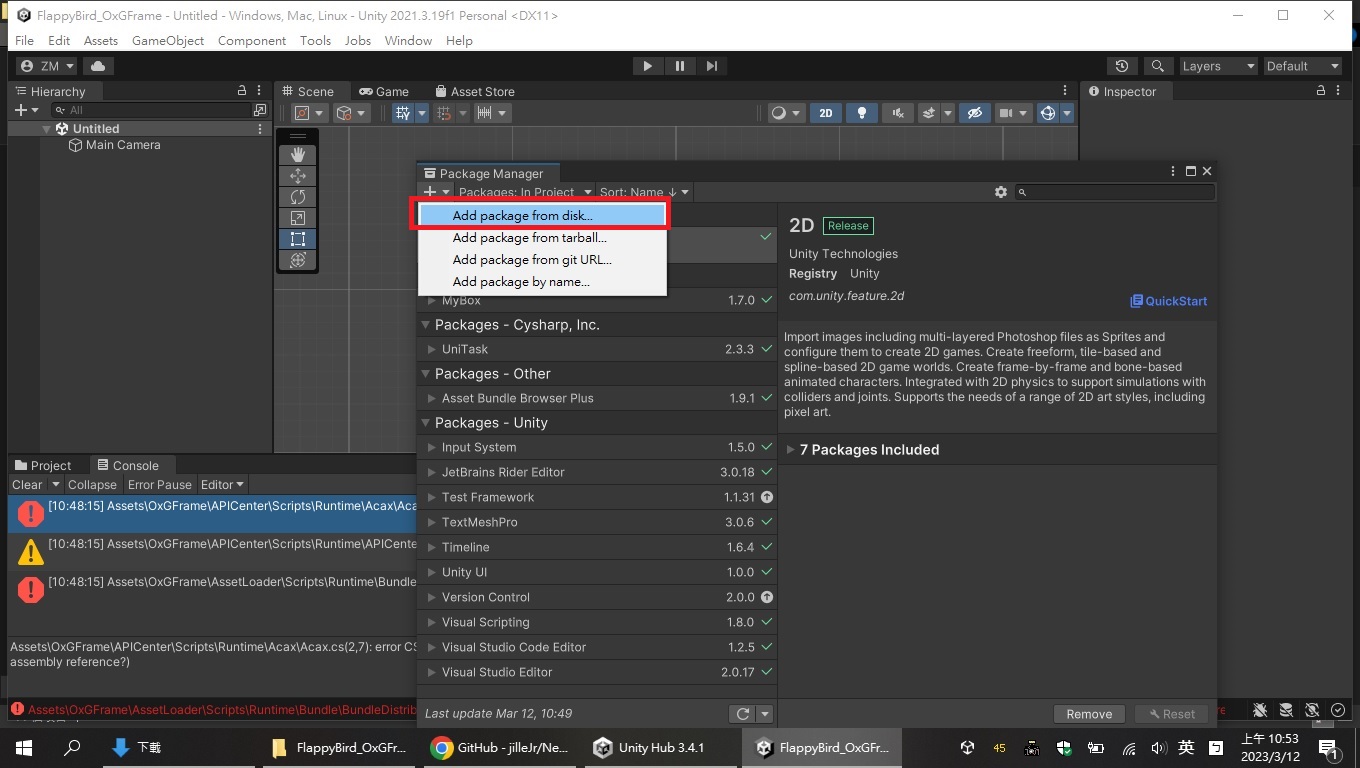Open the Untitled scene options menu
The height and width of the screenshot is (768, 1360).
pyautogui.click(x=260, y=129)
